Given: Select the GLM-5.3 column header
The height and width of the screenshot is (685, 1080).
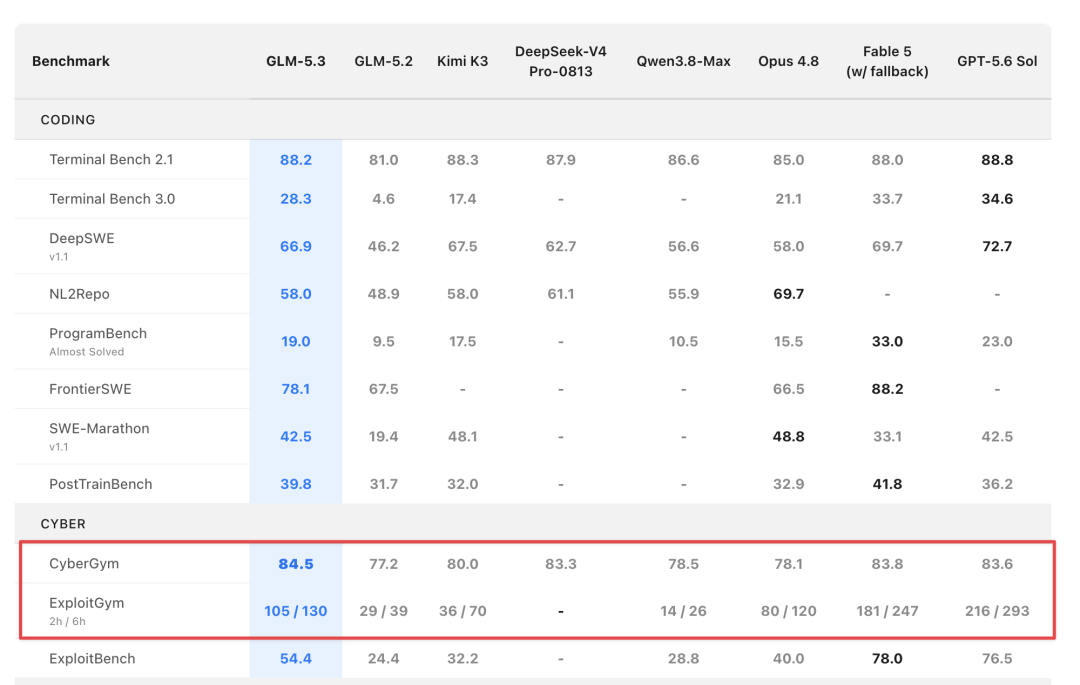Looking at the screenshot, I should click(295, 61).
